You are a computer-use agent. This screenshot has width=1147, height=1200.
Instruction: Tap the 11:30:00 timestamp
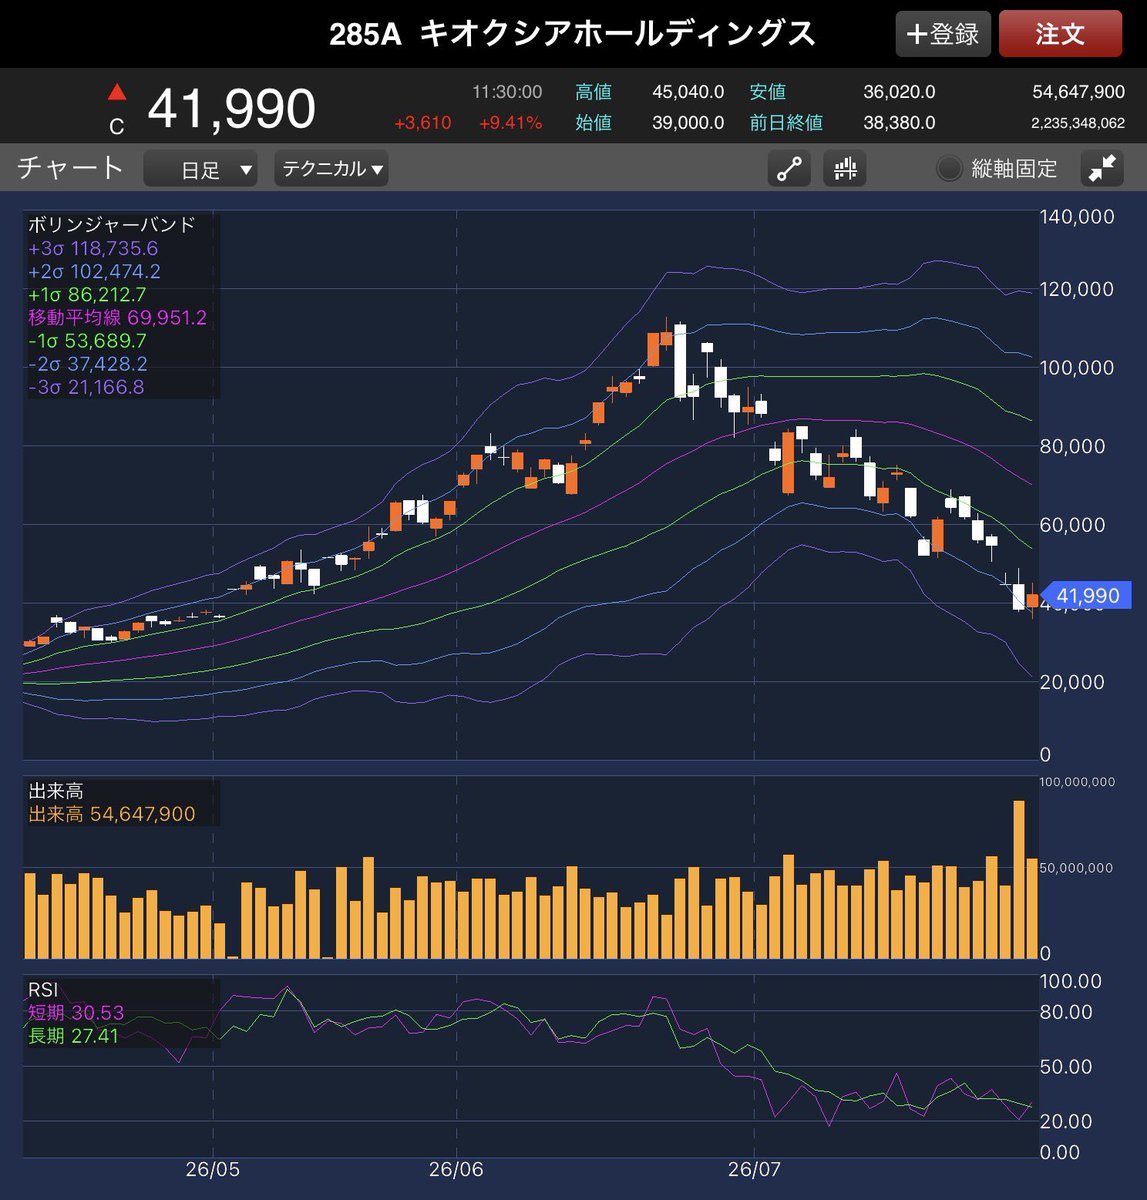(508, 92)
